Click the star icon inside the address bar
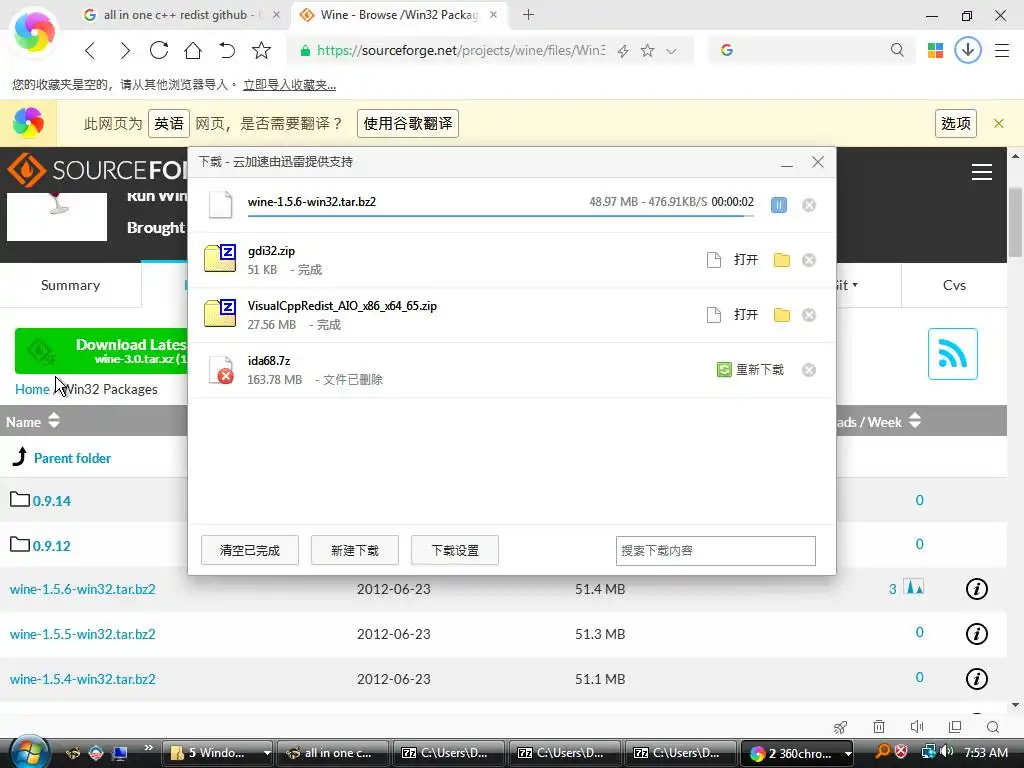Viewport: 1024px width, 768px height. pyautogui.click(x=647, y=50)
